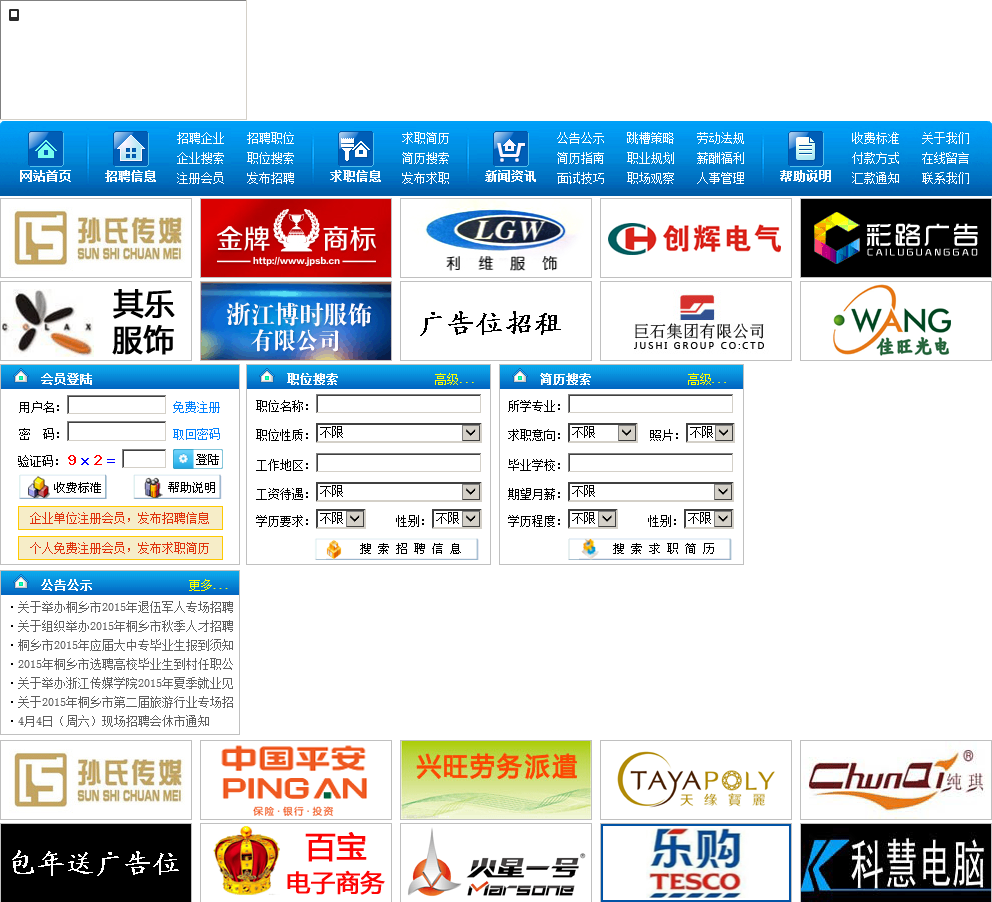
Task: Open the 巨石集团有限公司 banner
Action: [x=696, y=321]
